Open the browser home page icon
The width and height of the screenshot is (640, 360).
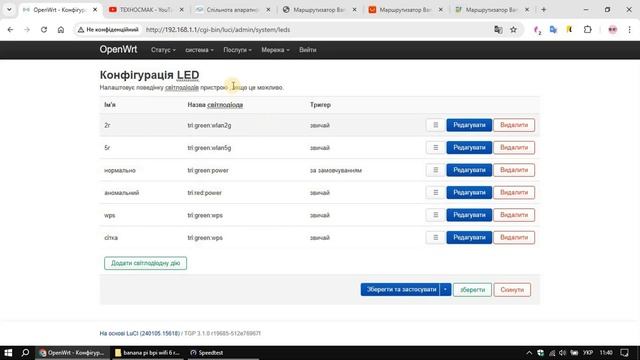point(61,29)
